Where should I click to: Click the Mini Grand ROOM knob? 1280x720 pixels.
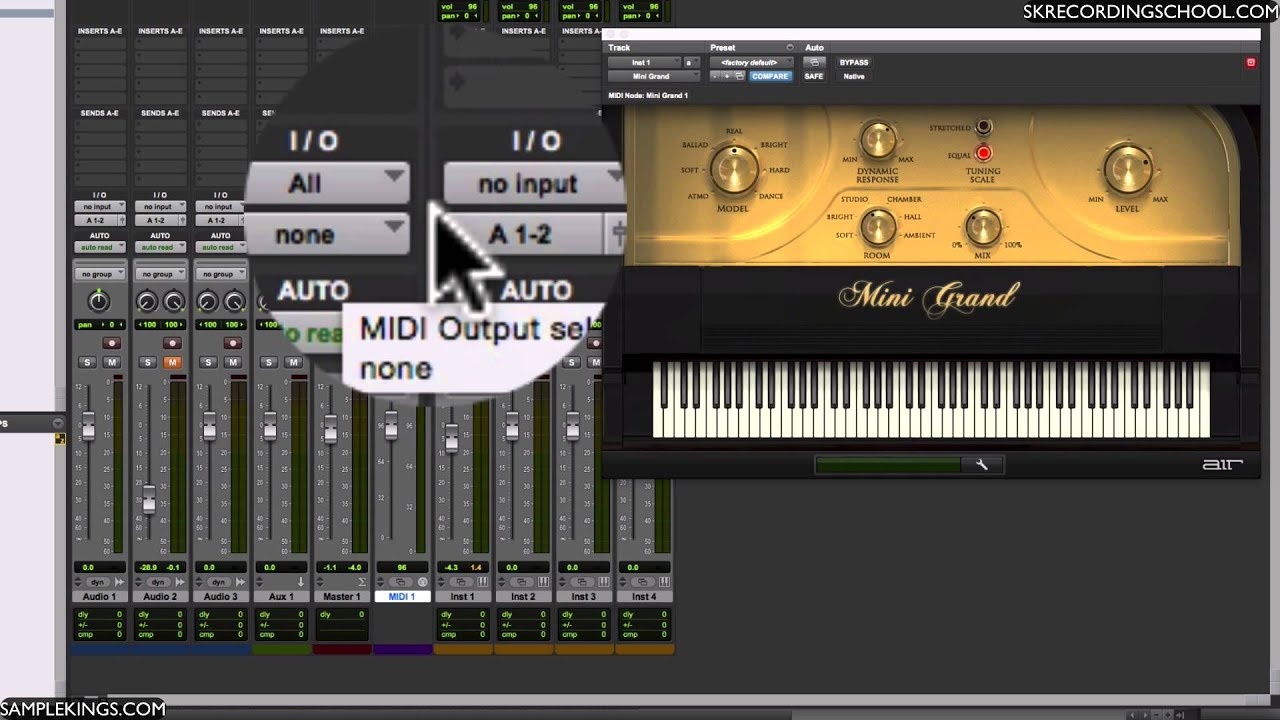878,228
